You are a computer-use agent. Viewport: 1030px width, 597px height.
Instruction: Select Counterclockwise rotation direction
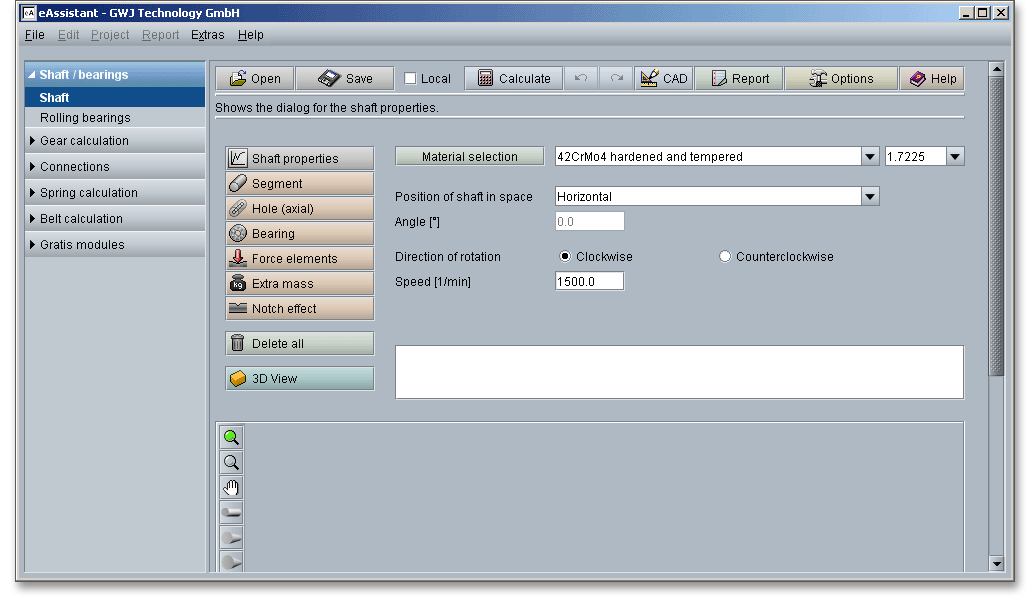[x=725, y=257]
